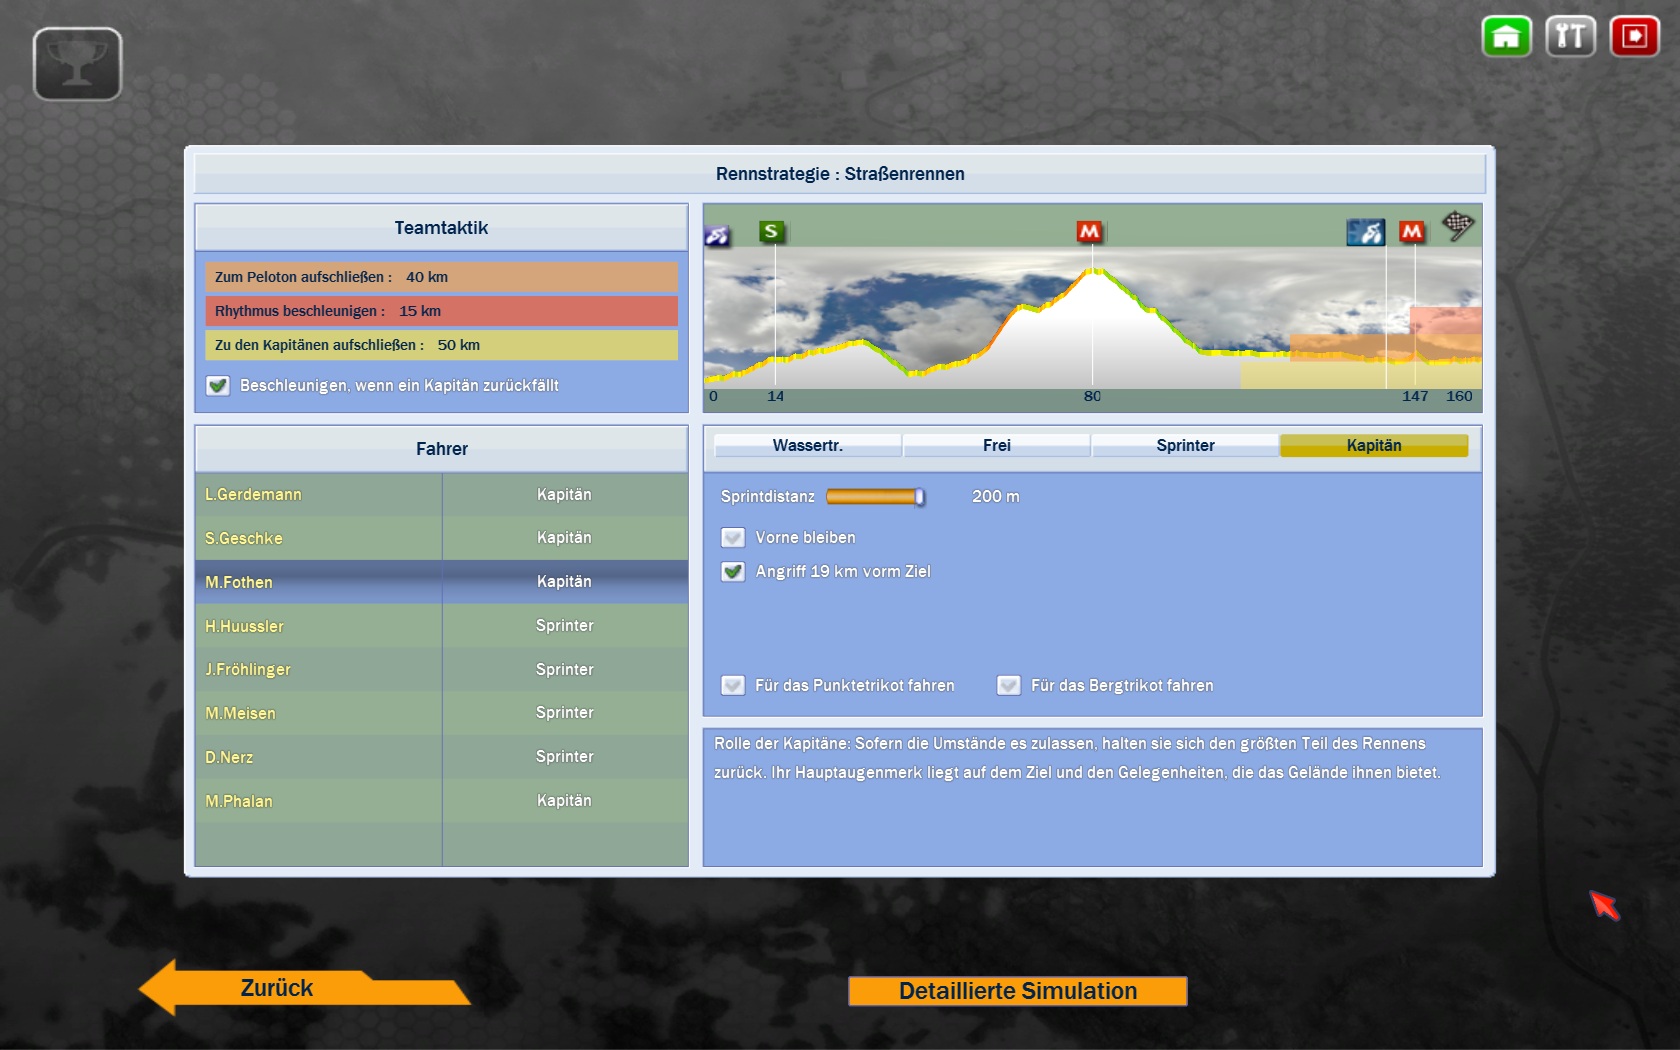Enable 'Für das Bergtrikot fahren' checkbox
1680x1050 pixels.
1009,686
